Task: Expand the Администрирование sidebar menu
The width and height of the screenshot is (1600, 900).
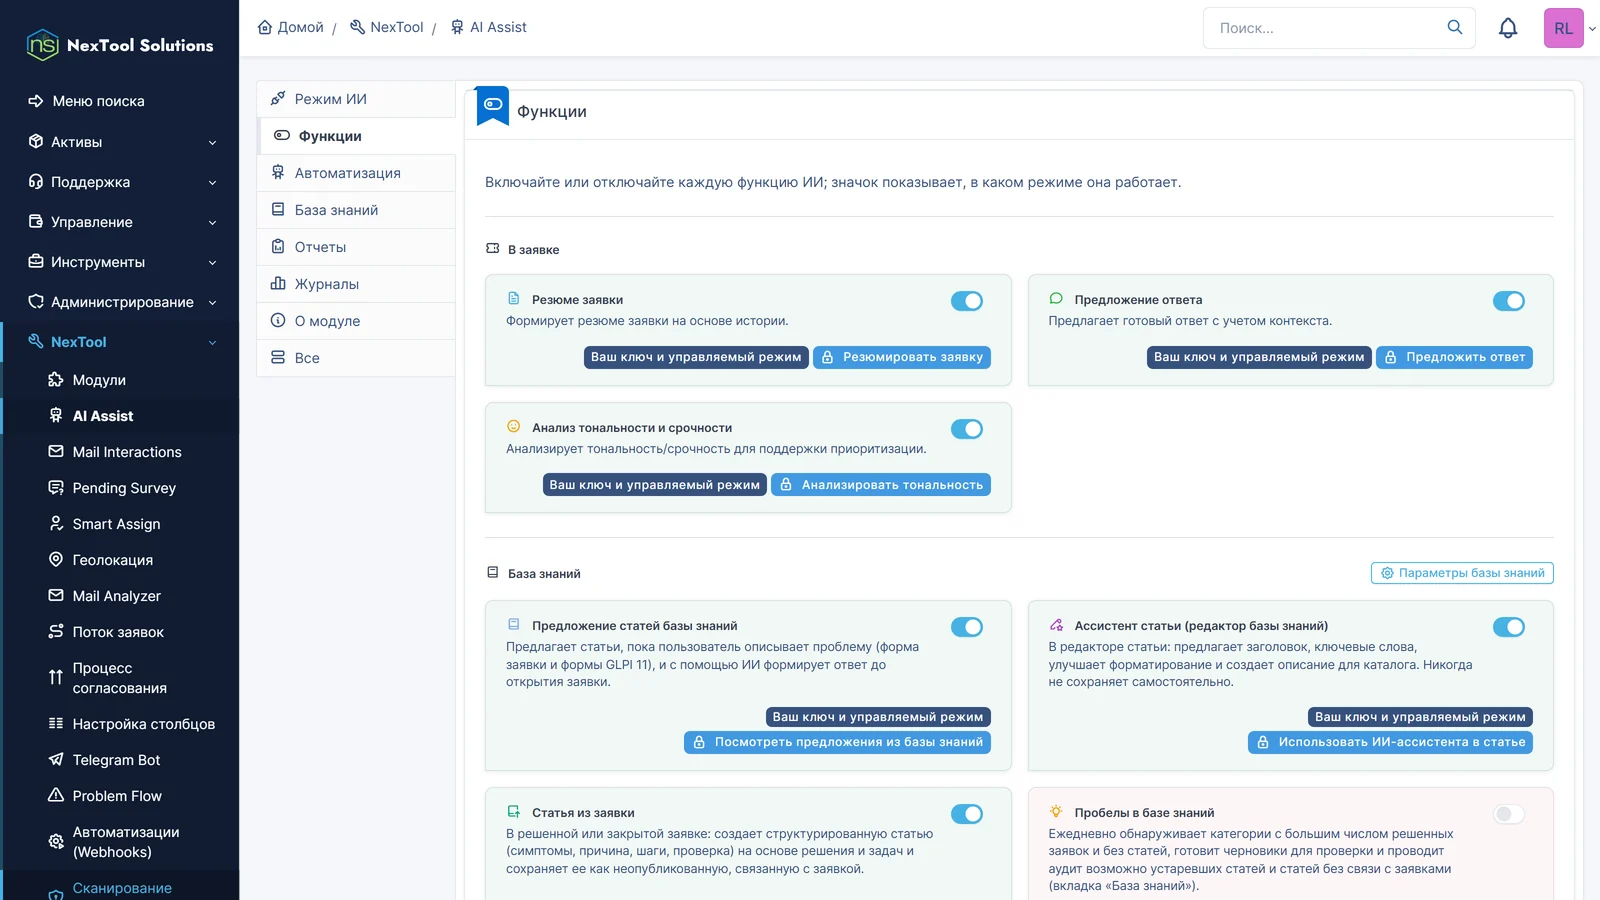Action: (x=120, y=302)
